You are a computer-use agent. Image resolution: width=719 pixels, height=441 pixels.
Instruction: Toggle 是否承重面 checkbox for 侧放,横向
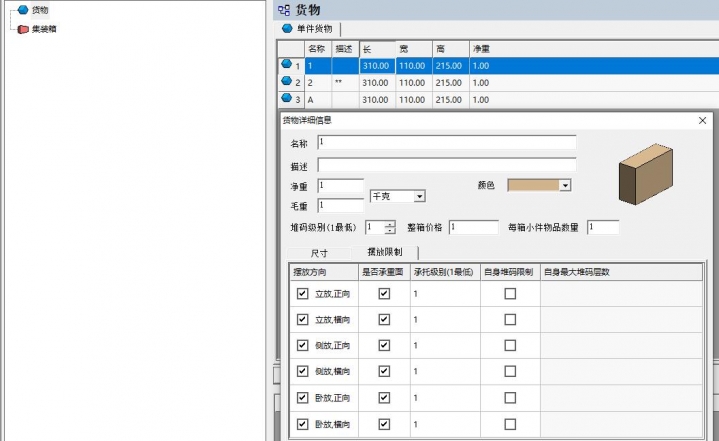(384, 371)
